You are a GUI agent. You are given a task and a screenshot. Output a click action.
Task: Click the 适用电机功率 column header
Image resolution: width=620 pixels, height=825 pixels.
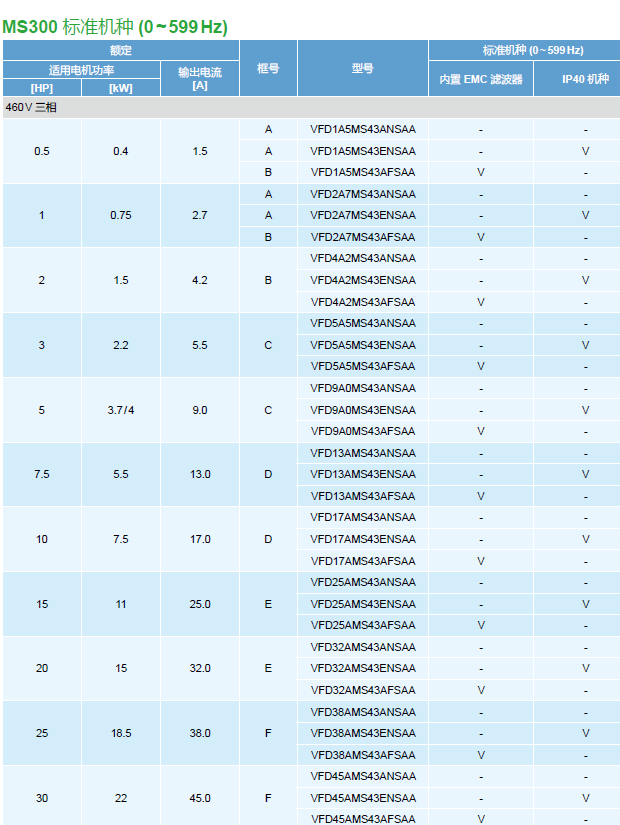81,70
